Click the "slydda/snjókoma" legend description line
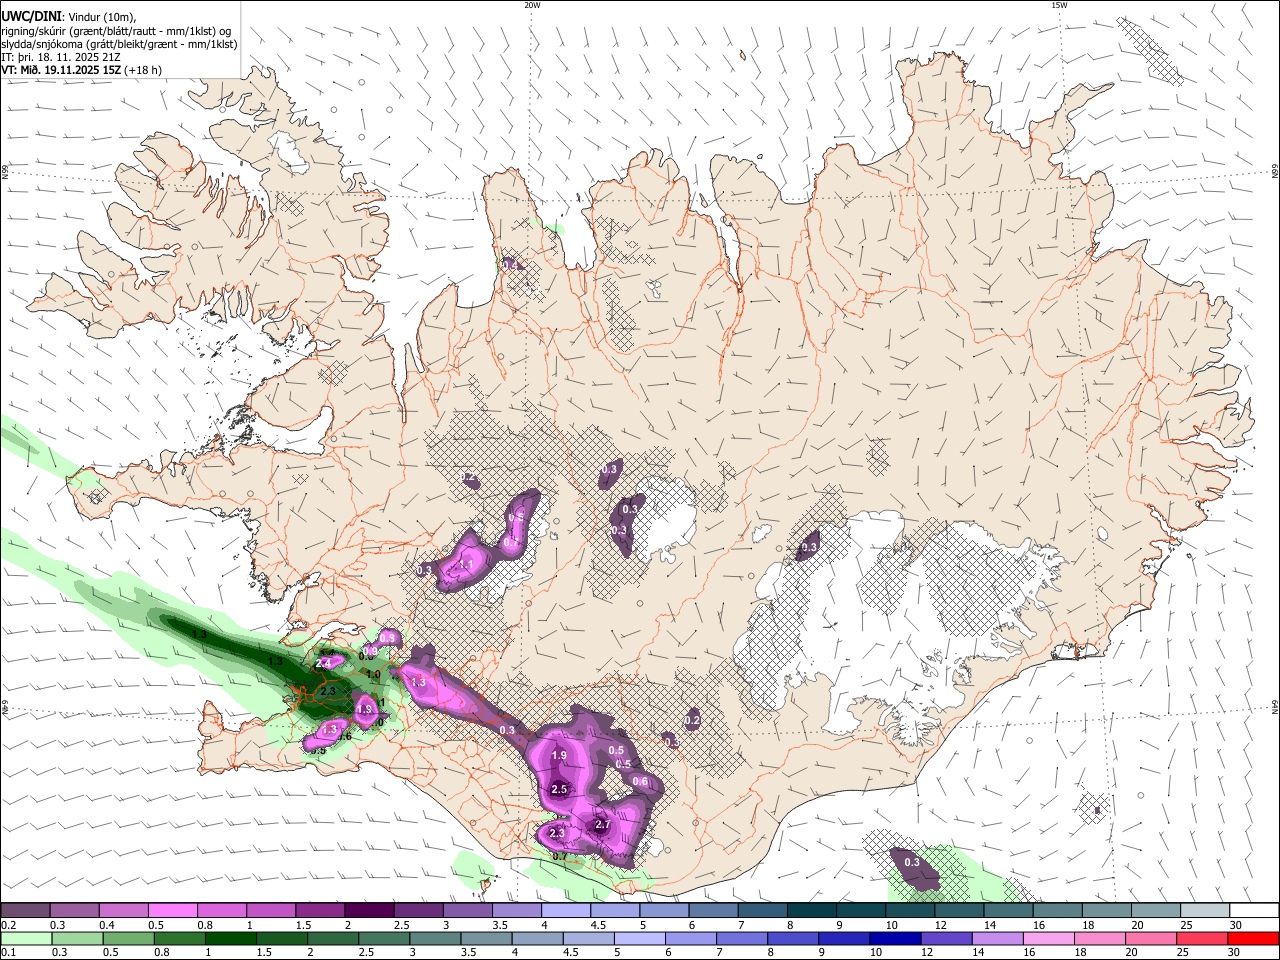1280x960 pixels. pos(119,44)
